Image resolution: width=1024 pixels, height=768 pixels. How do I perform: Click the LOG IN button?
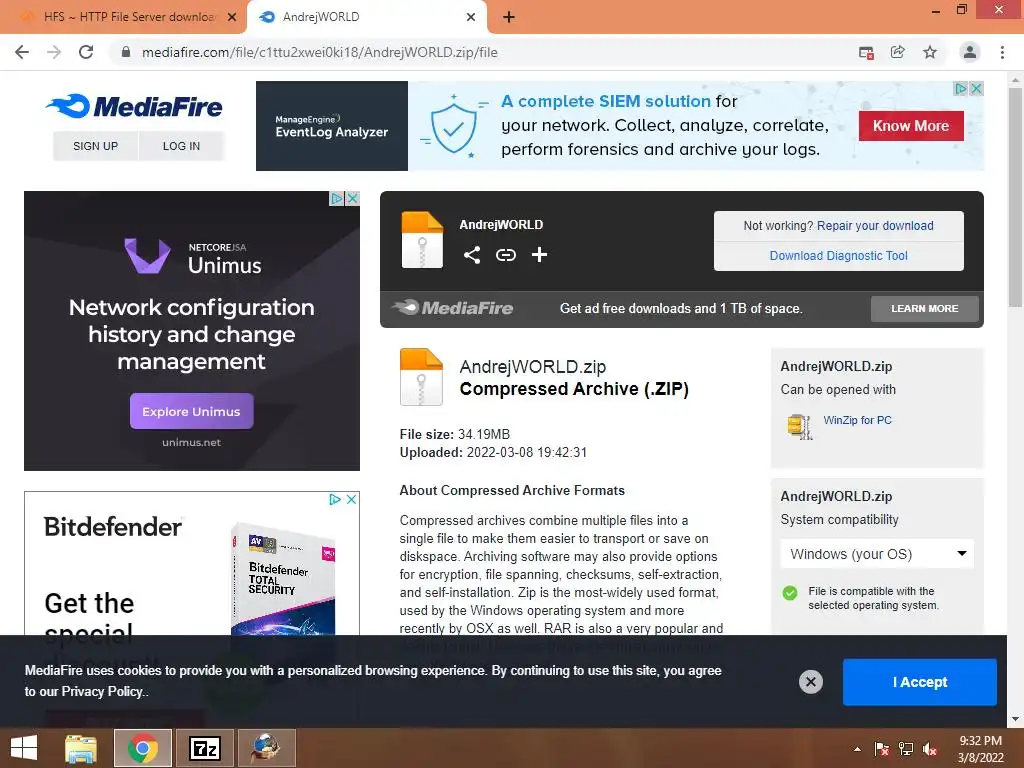coord(182,146)
